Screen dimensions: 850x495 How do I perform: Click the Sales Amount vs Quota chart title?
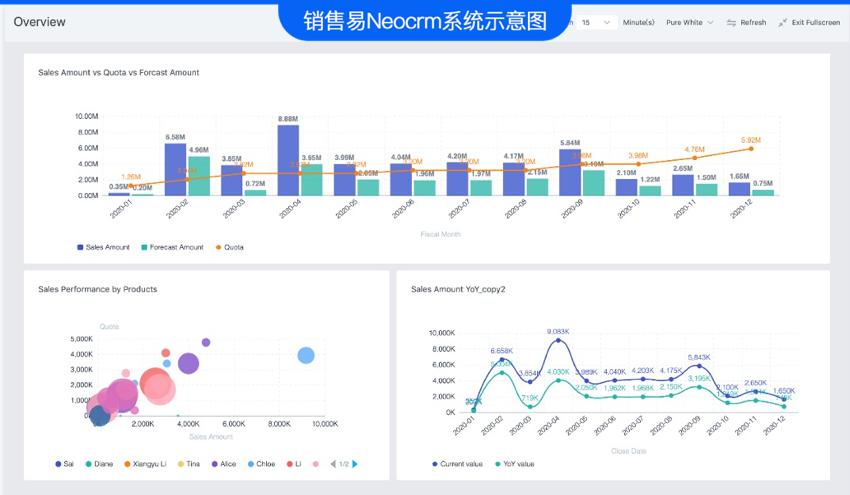click(119, 73)
